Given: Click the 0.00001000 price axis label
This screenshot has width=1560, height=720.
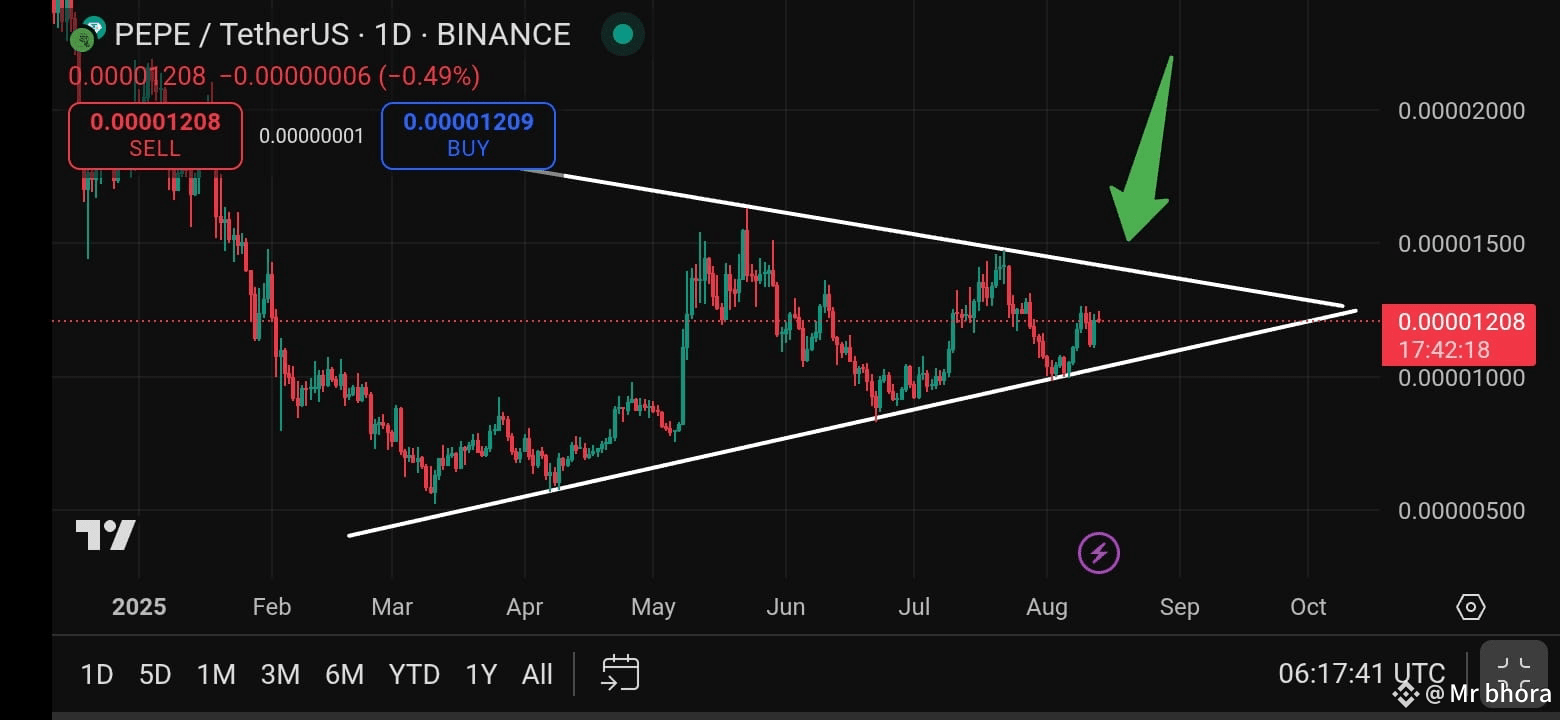Looking at the screenshot, I should [x=1461, y=377].
